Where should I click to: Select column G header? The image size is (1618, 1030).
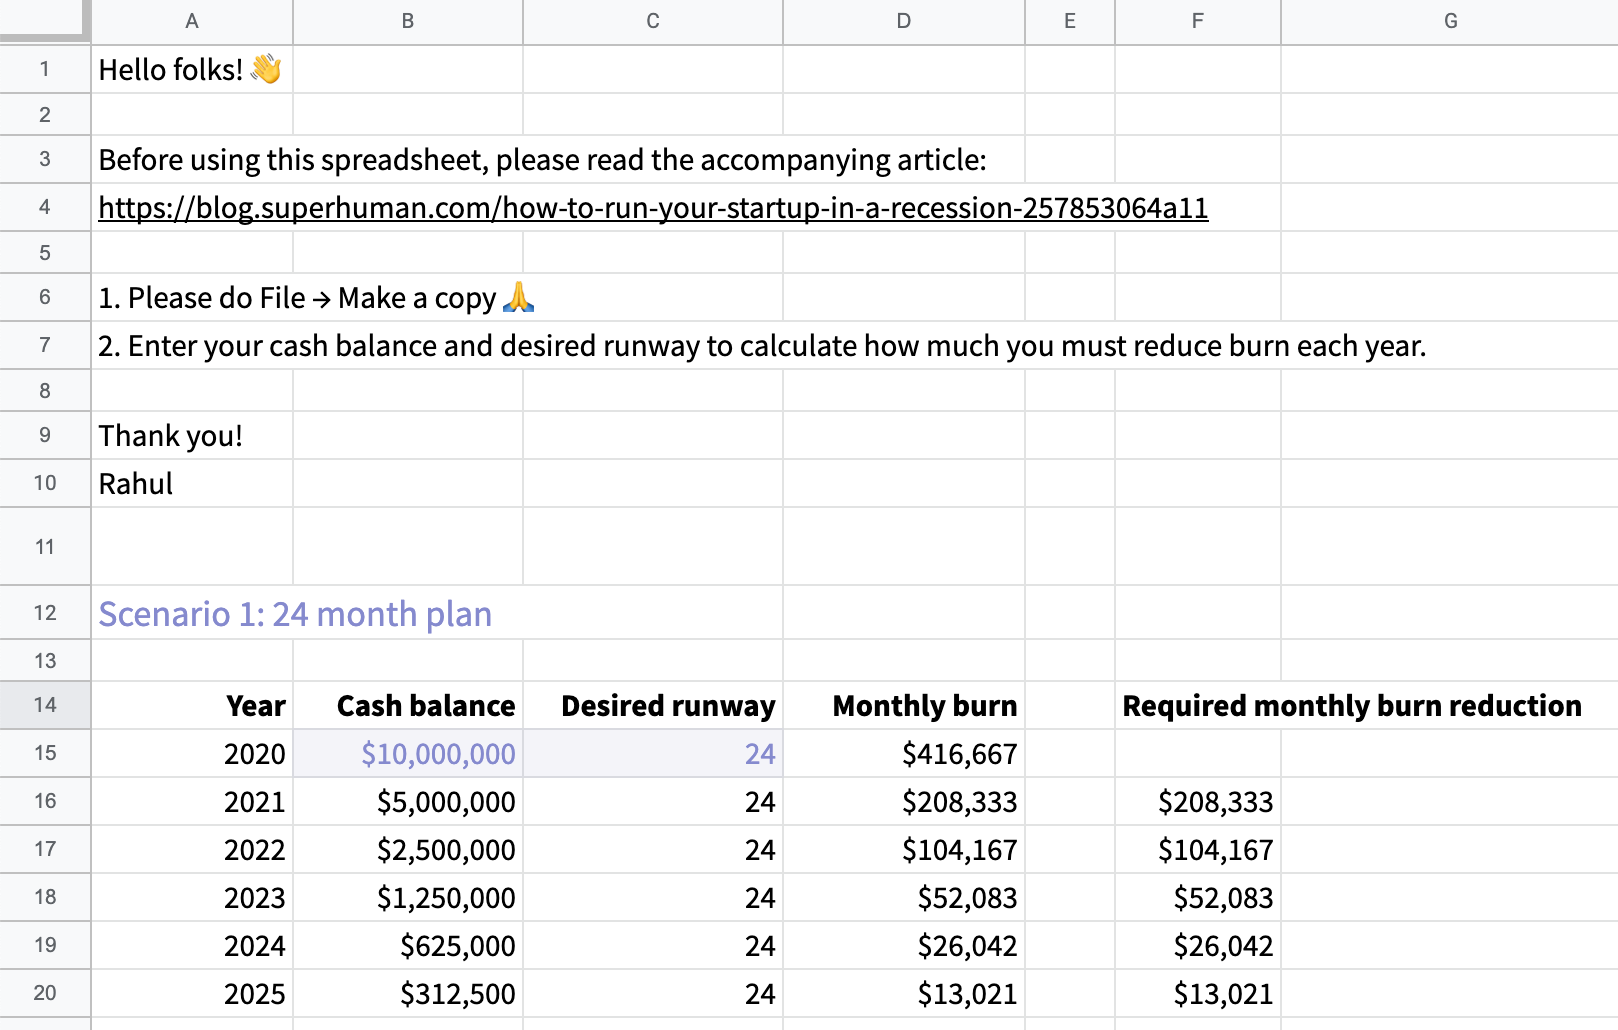[1450, 21]
